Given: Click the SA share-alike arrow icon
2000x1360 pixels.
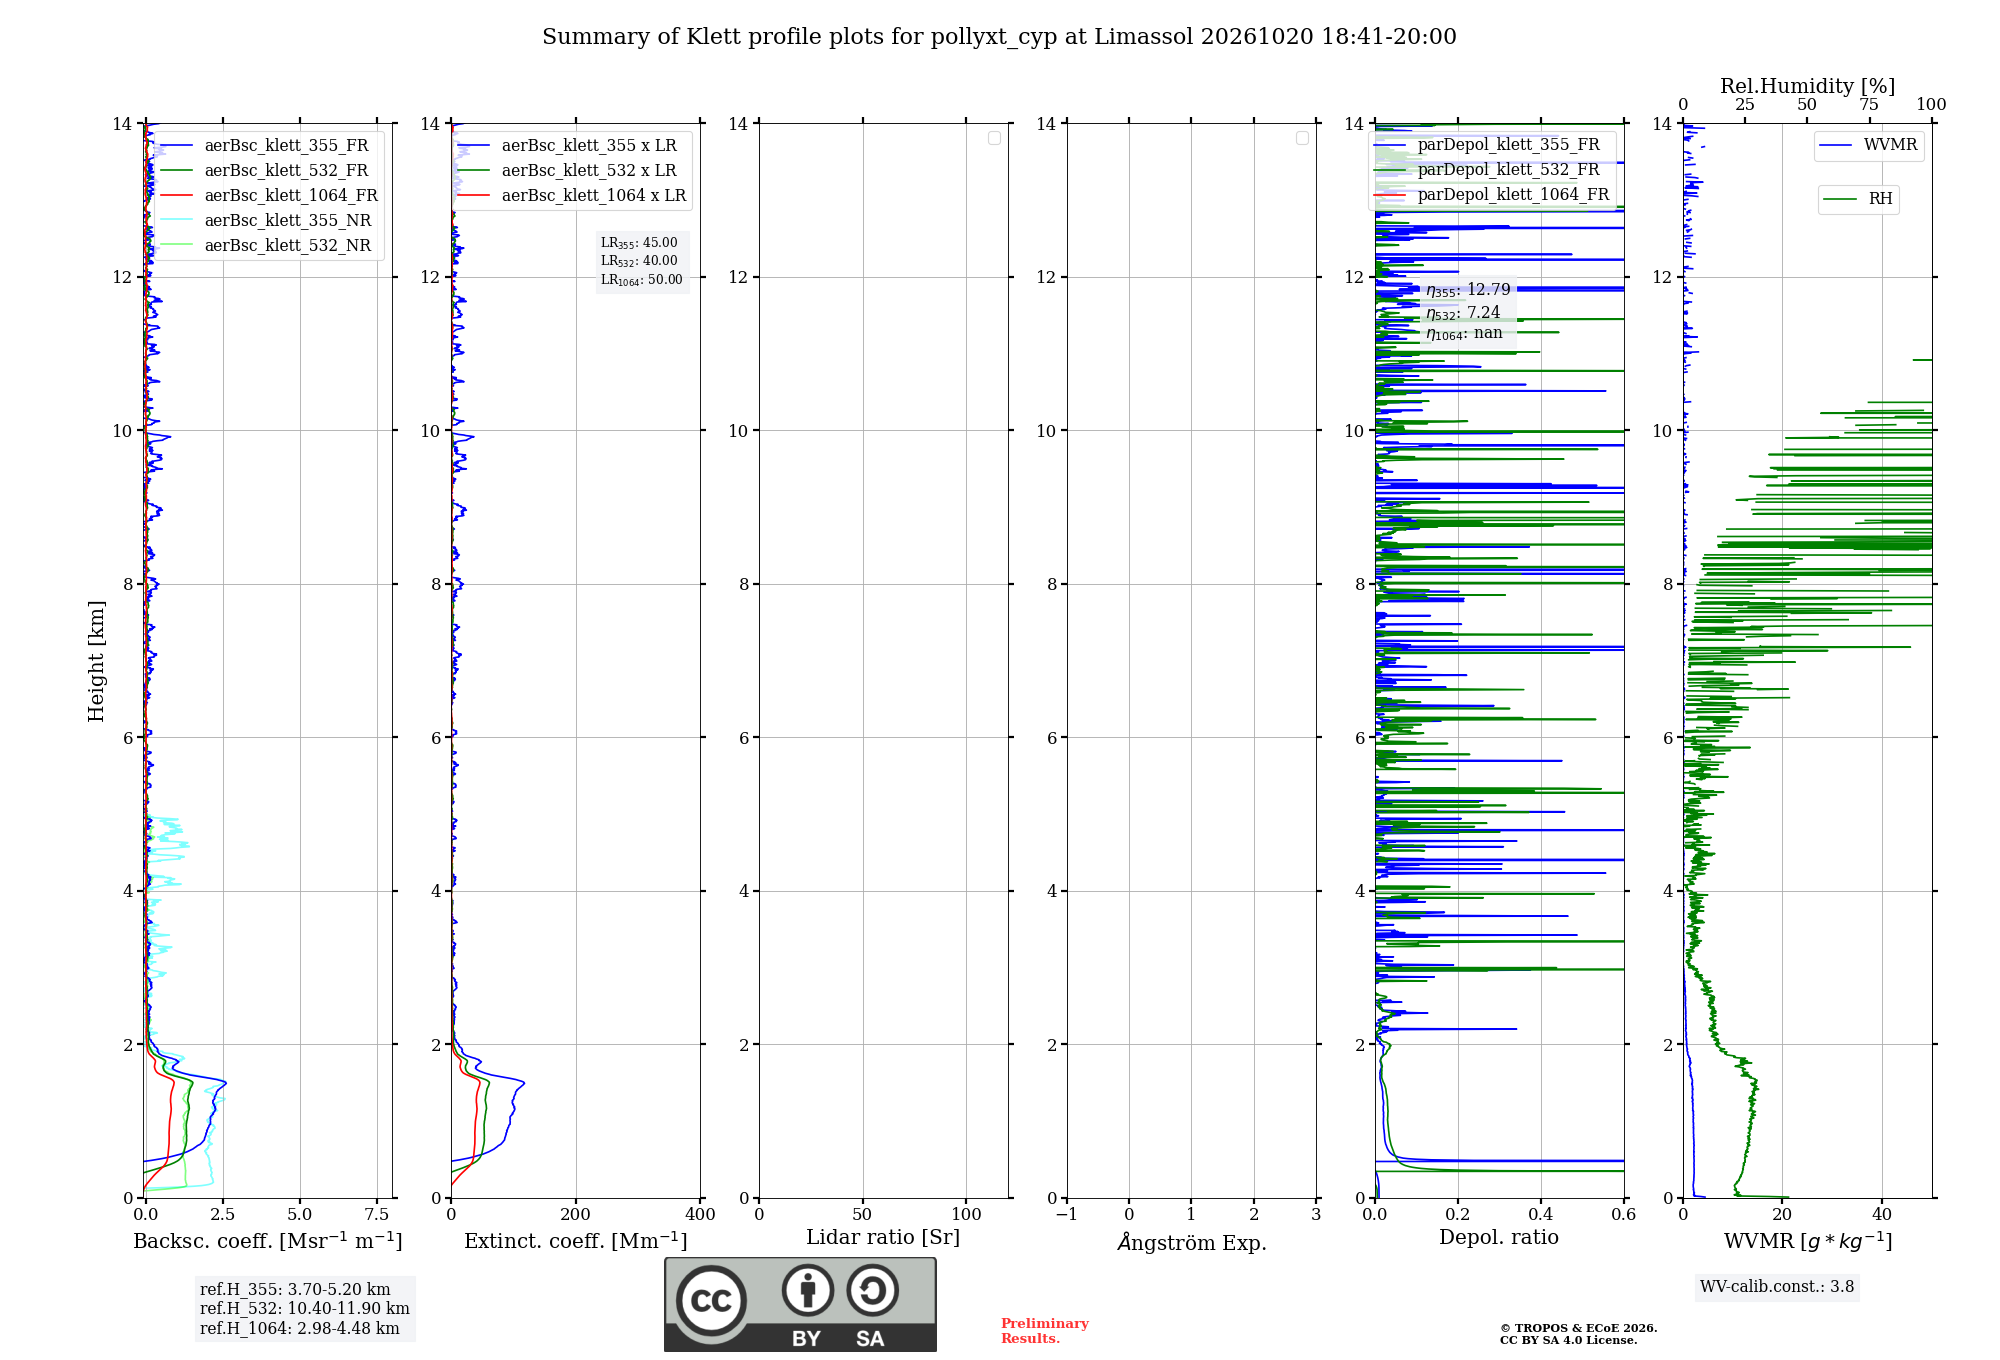Looking at the screenshot, I should (872, 1290).
